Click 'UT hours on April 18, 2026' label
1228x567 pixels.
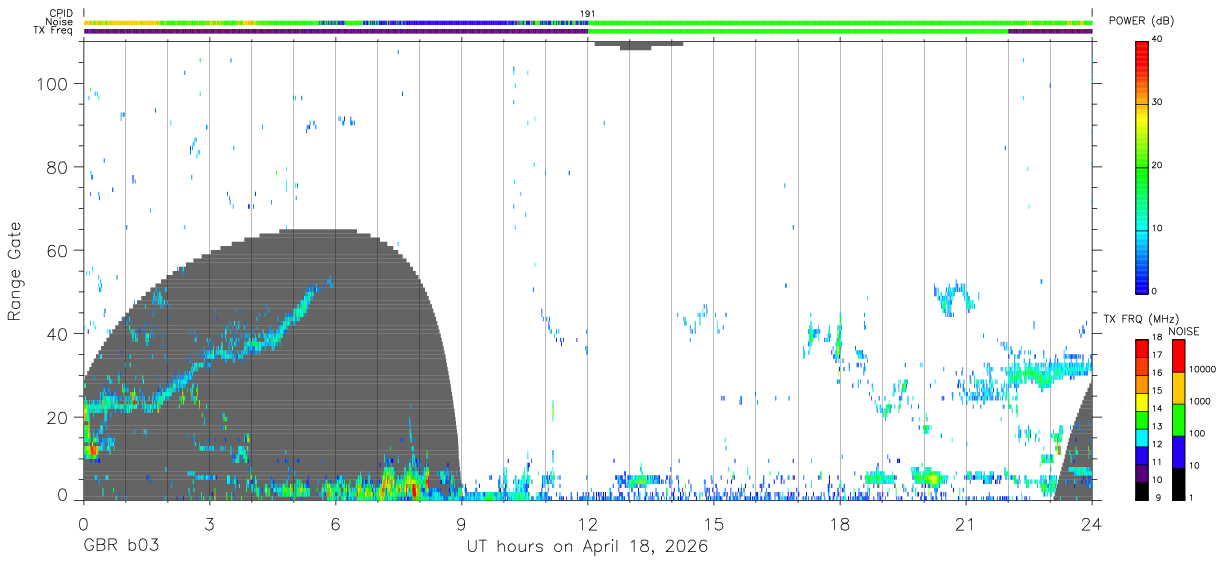[x=588, y=547]
